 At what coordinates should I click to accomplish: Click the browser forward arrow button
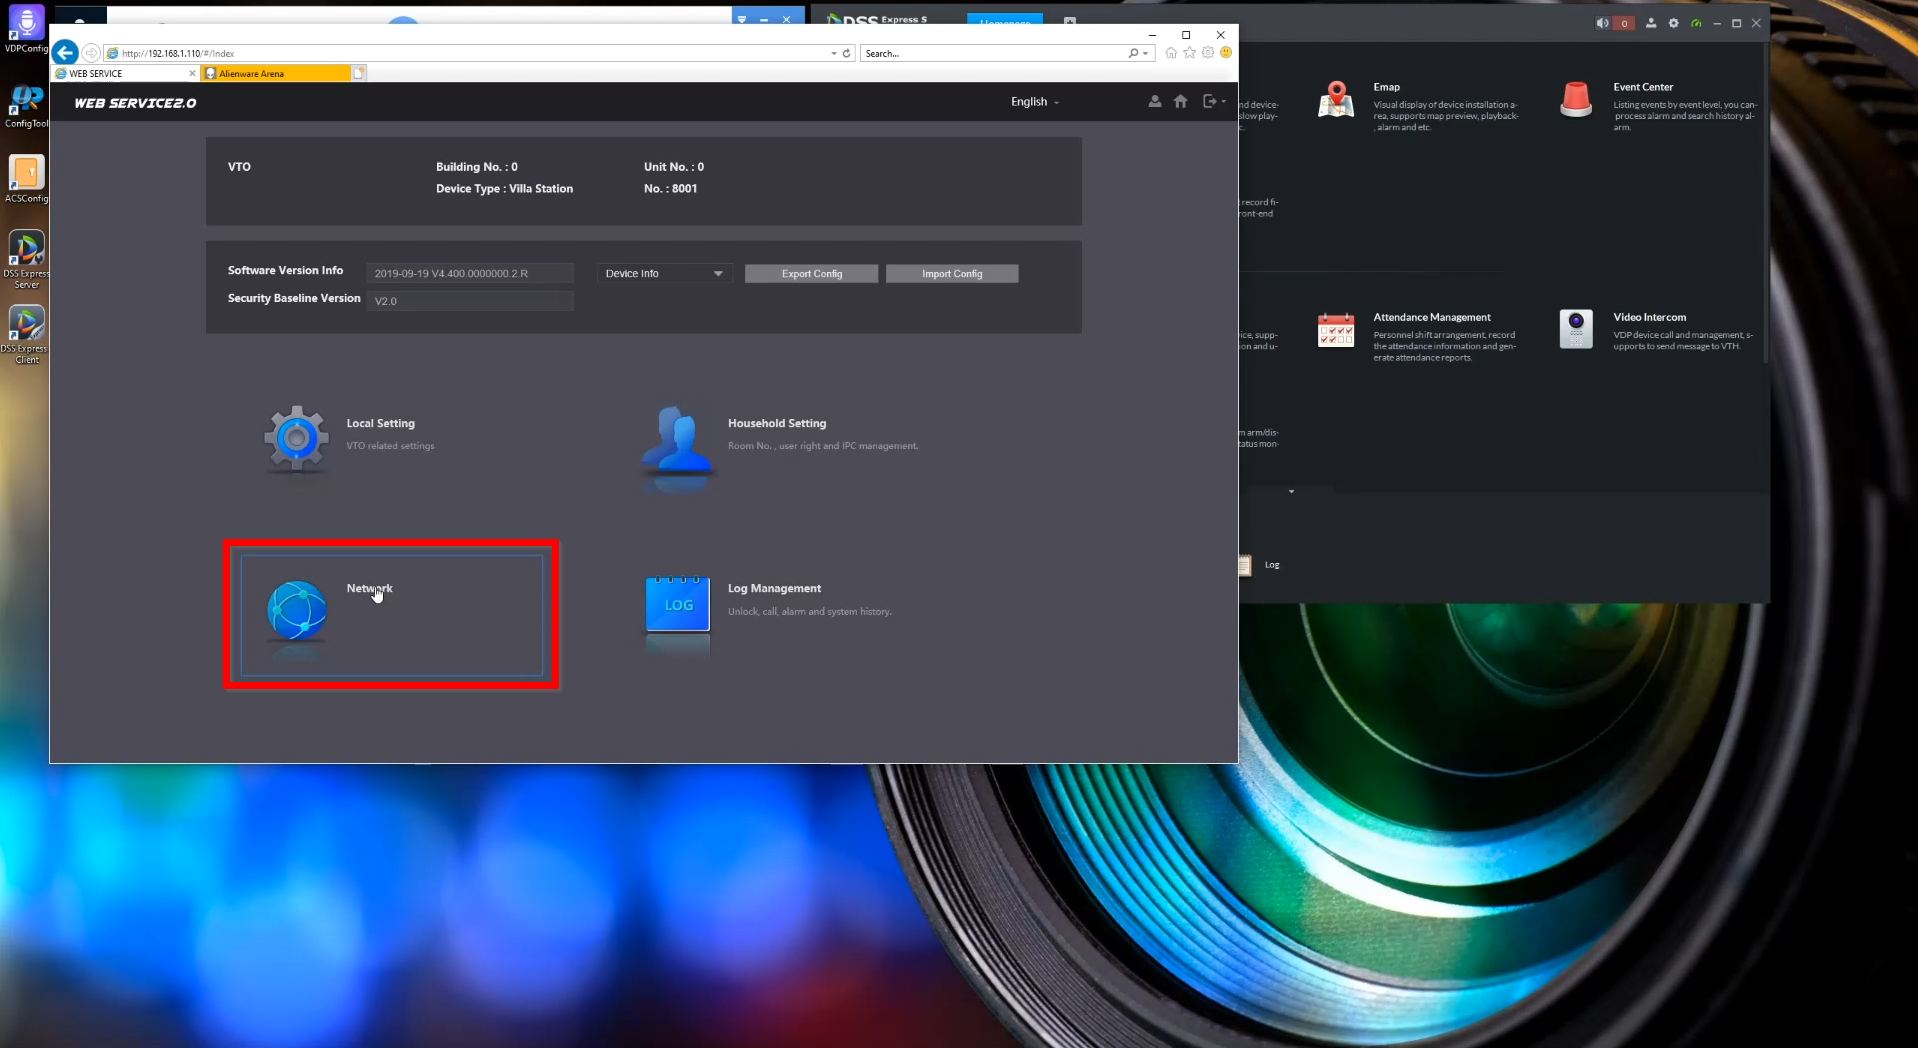coord(91,53)
